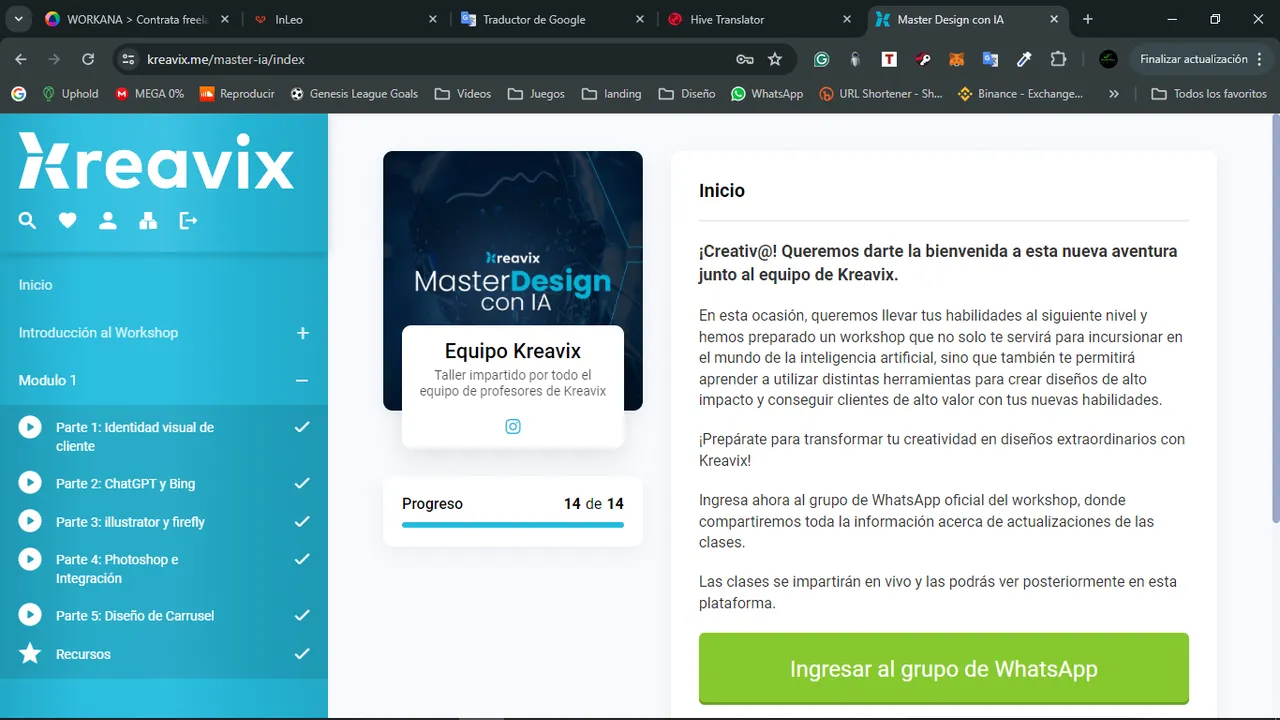The image size is (1280, 720).
Task: Open the Reproducir bookmark
Action: pyautogui.click(x=237, y=93)
